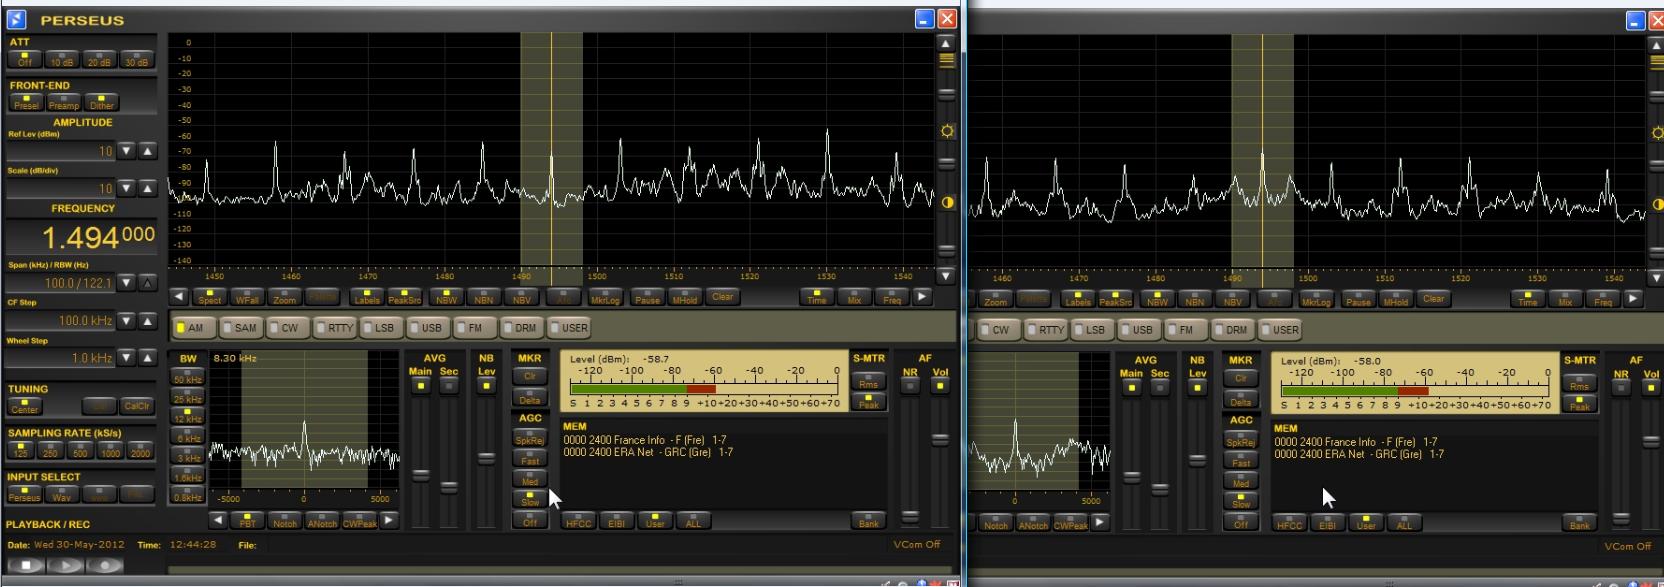Click the Spect display button
This screenshot has width=1664, height=587.
tap(210, 297)
